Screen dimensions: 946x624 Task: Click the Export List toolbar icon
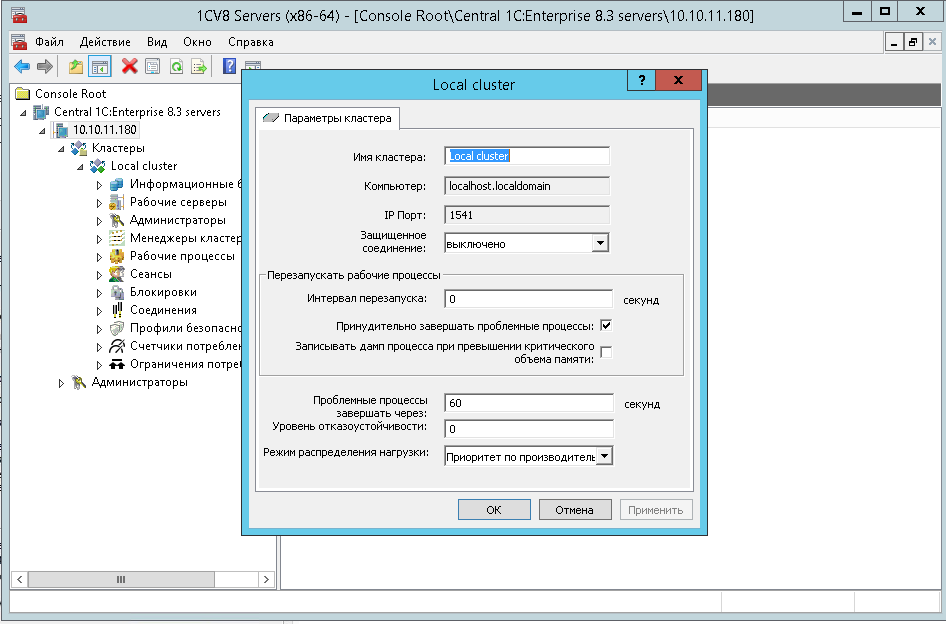coord(199,66)
